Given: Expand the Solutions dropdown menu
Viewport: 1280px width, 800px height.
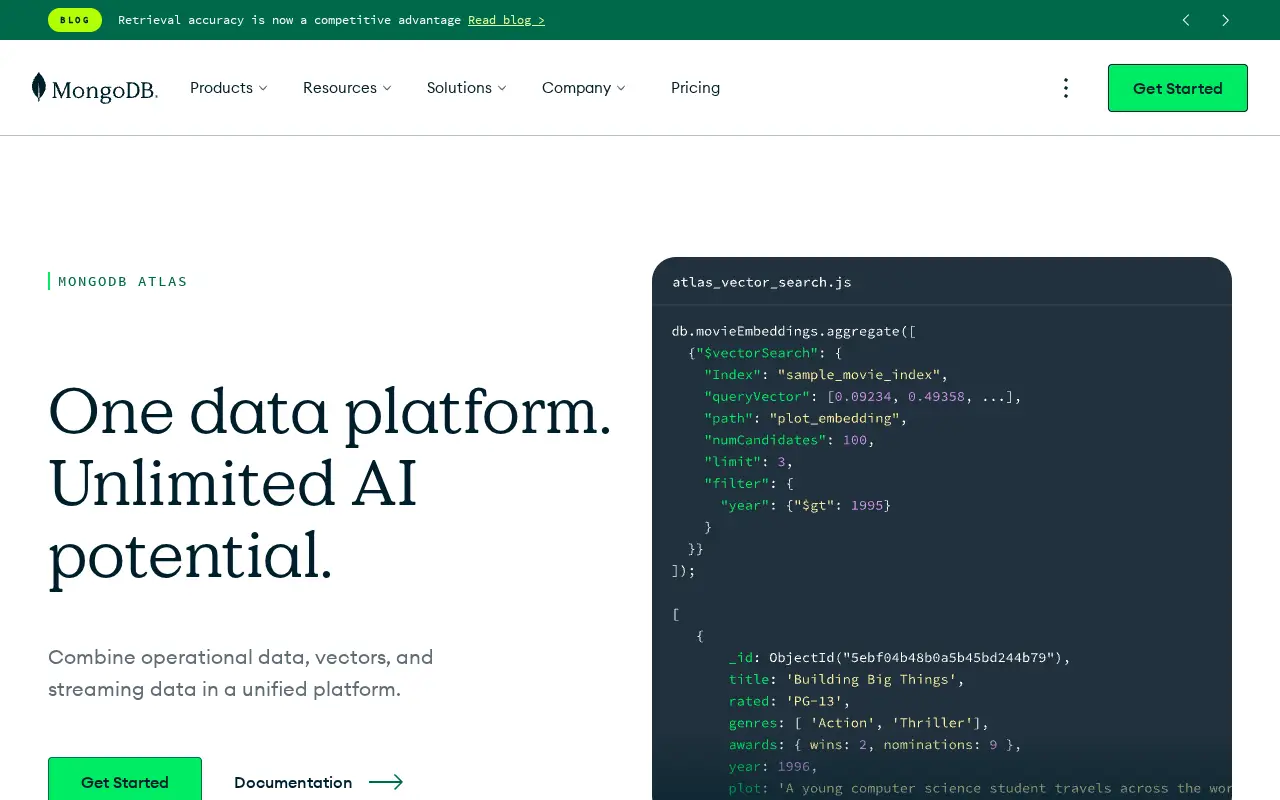Looking at the screenshot, I should (466, 88).
